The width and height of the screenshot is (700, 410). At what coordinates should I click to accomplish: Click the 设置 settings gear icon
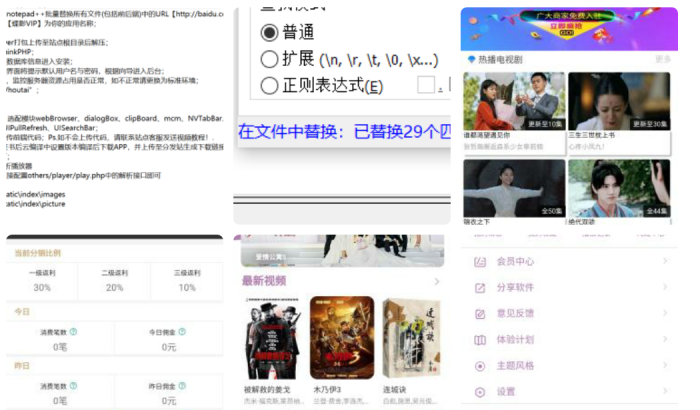click(x=480, y=392)
